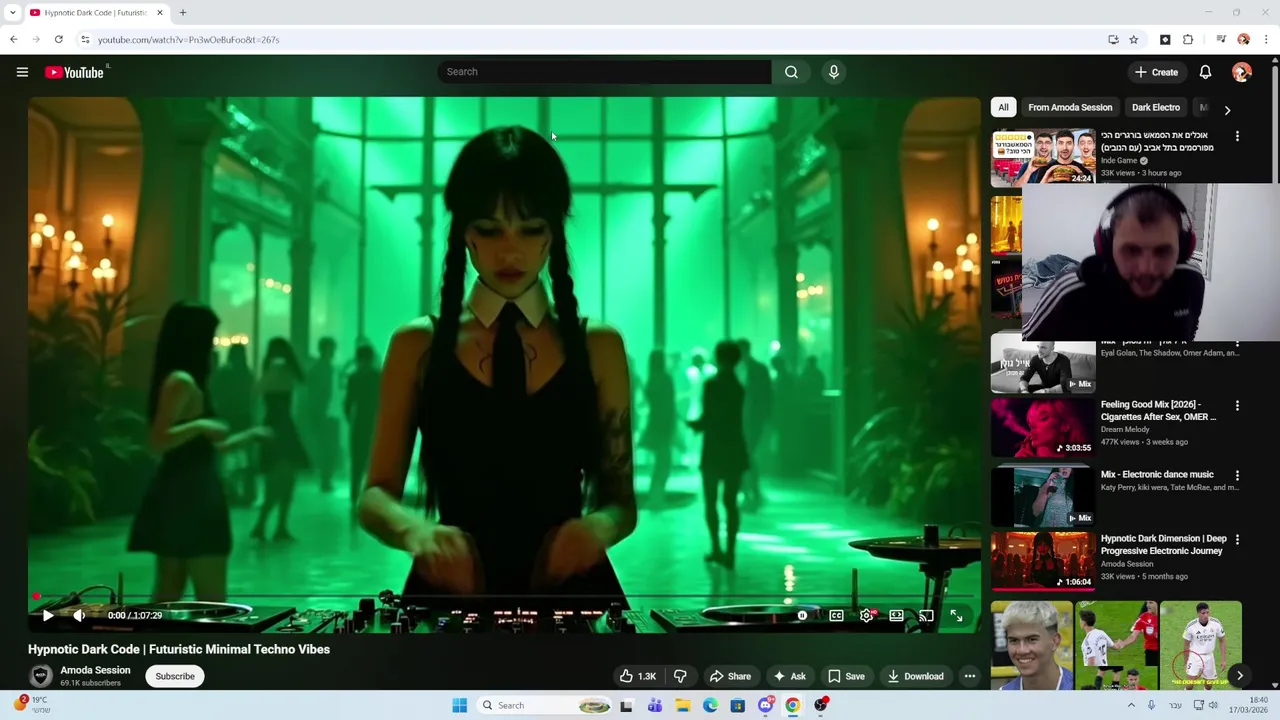This screenshot has width=1280, height=720.
Task: Reload the YouTube page
Action: pos(59,40)
